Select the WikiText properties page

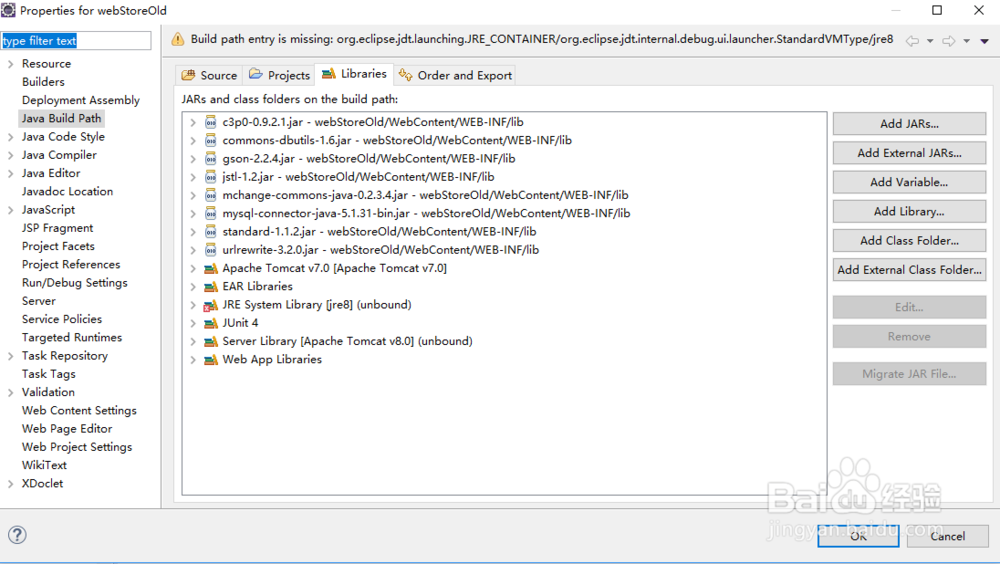click(44, 465)
